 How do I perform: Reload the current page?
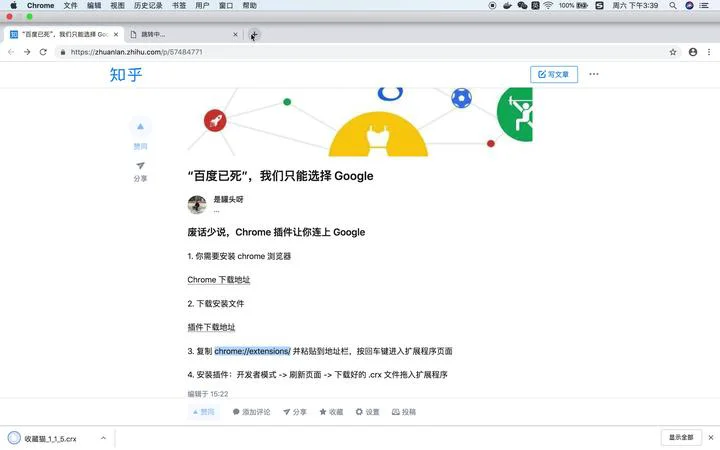[43, 52]
